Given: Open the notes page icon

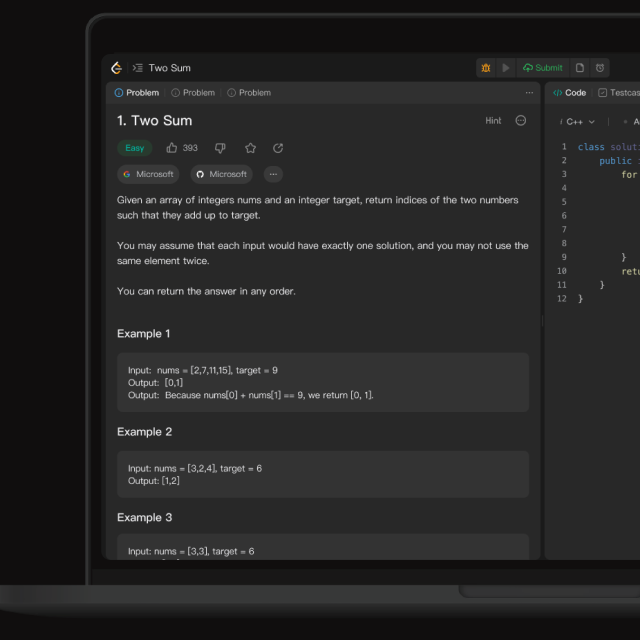Looking at the screenshot, I should coord(580,68).
